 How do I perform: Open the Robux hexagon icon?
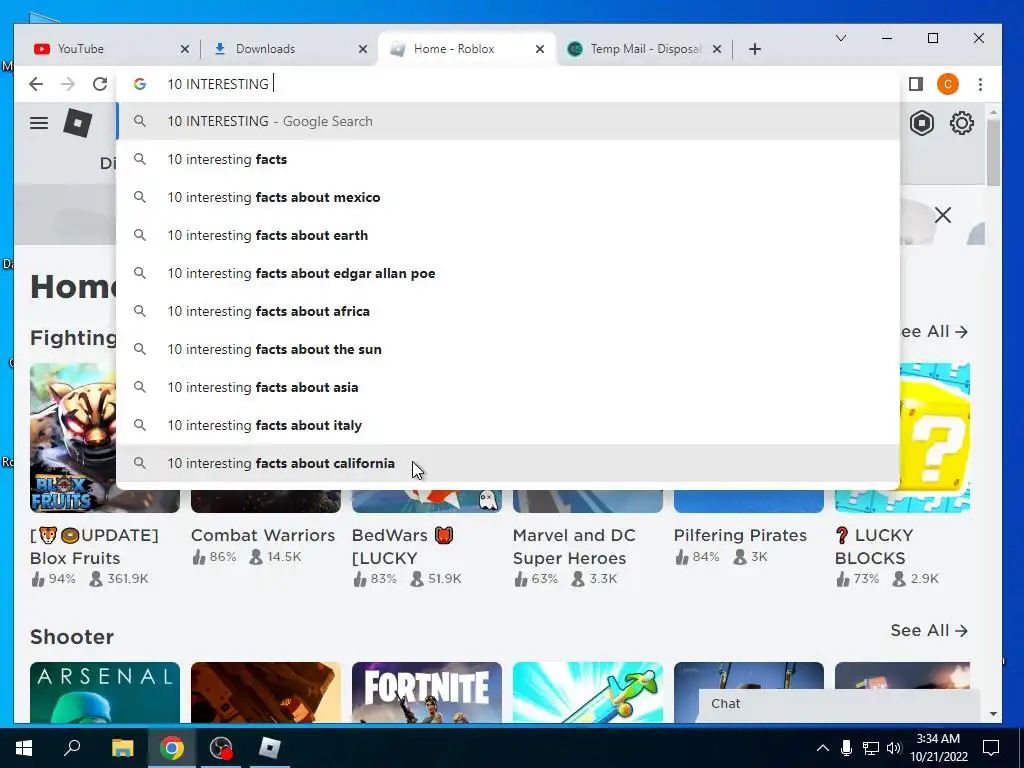pos(921,123)
